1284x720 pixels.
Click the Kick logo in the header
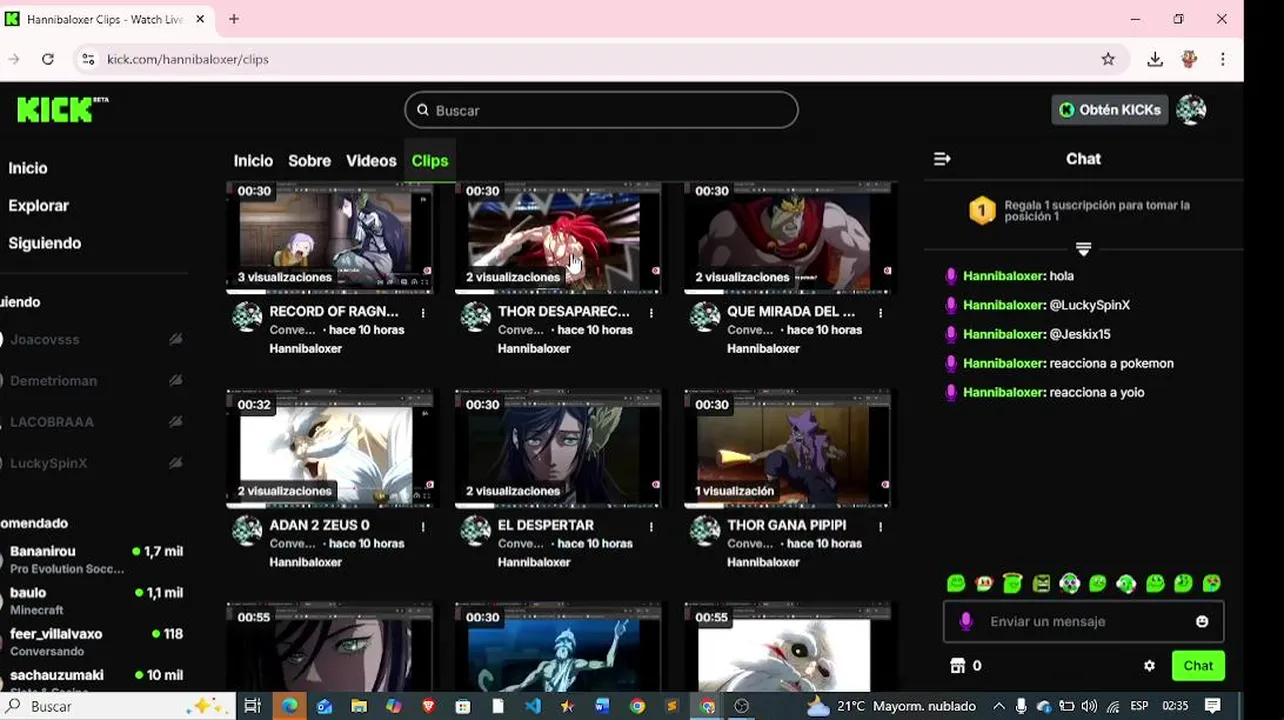62,109
